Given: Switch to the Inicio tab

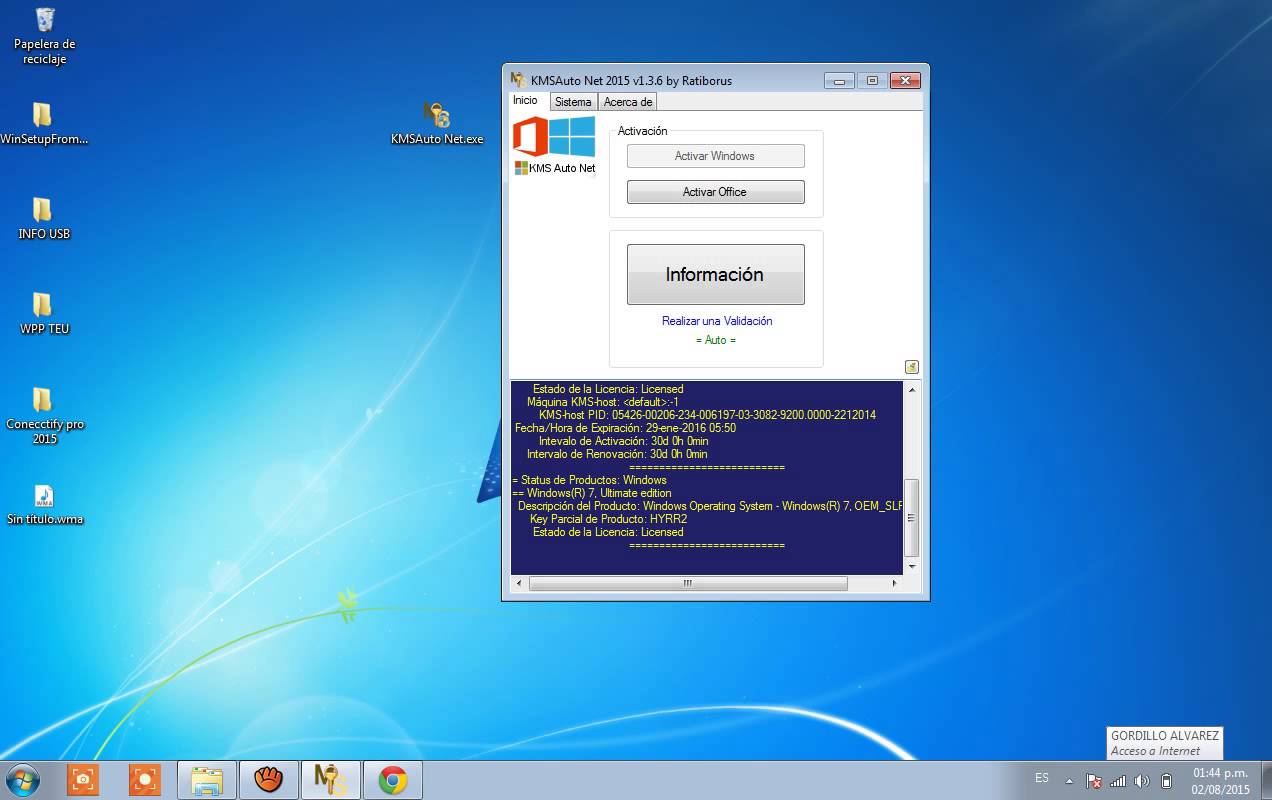Looking at the screenshot, I should 525,100.
